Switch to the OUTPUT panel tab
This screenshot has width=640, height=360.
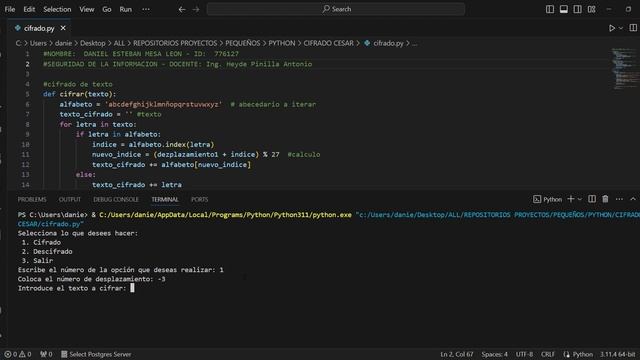(70, 199)
